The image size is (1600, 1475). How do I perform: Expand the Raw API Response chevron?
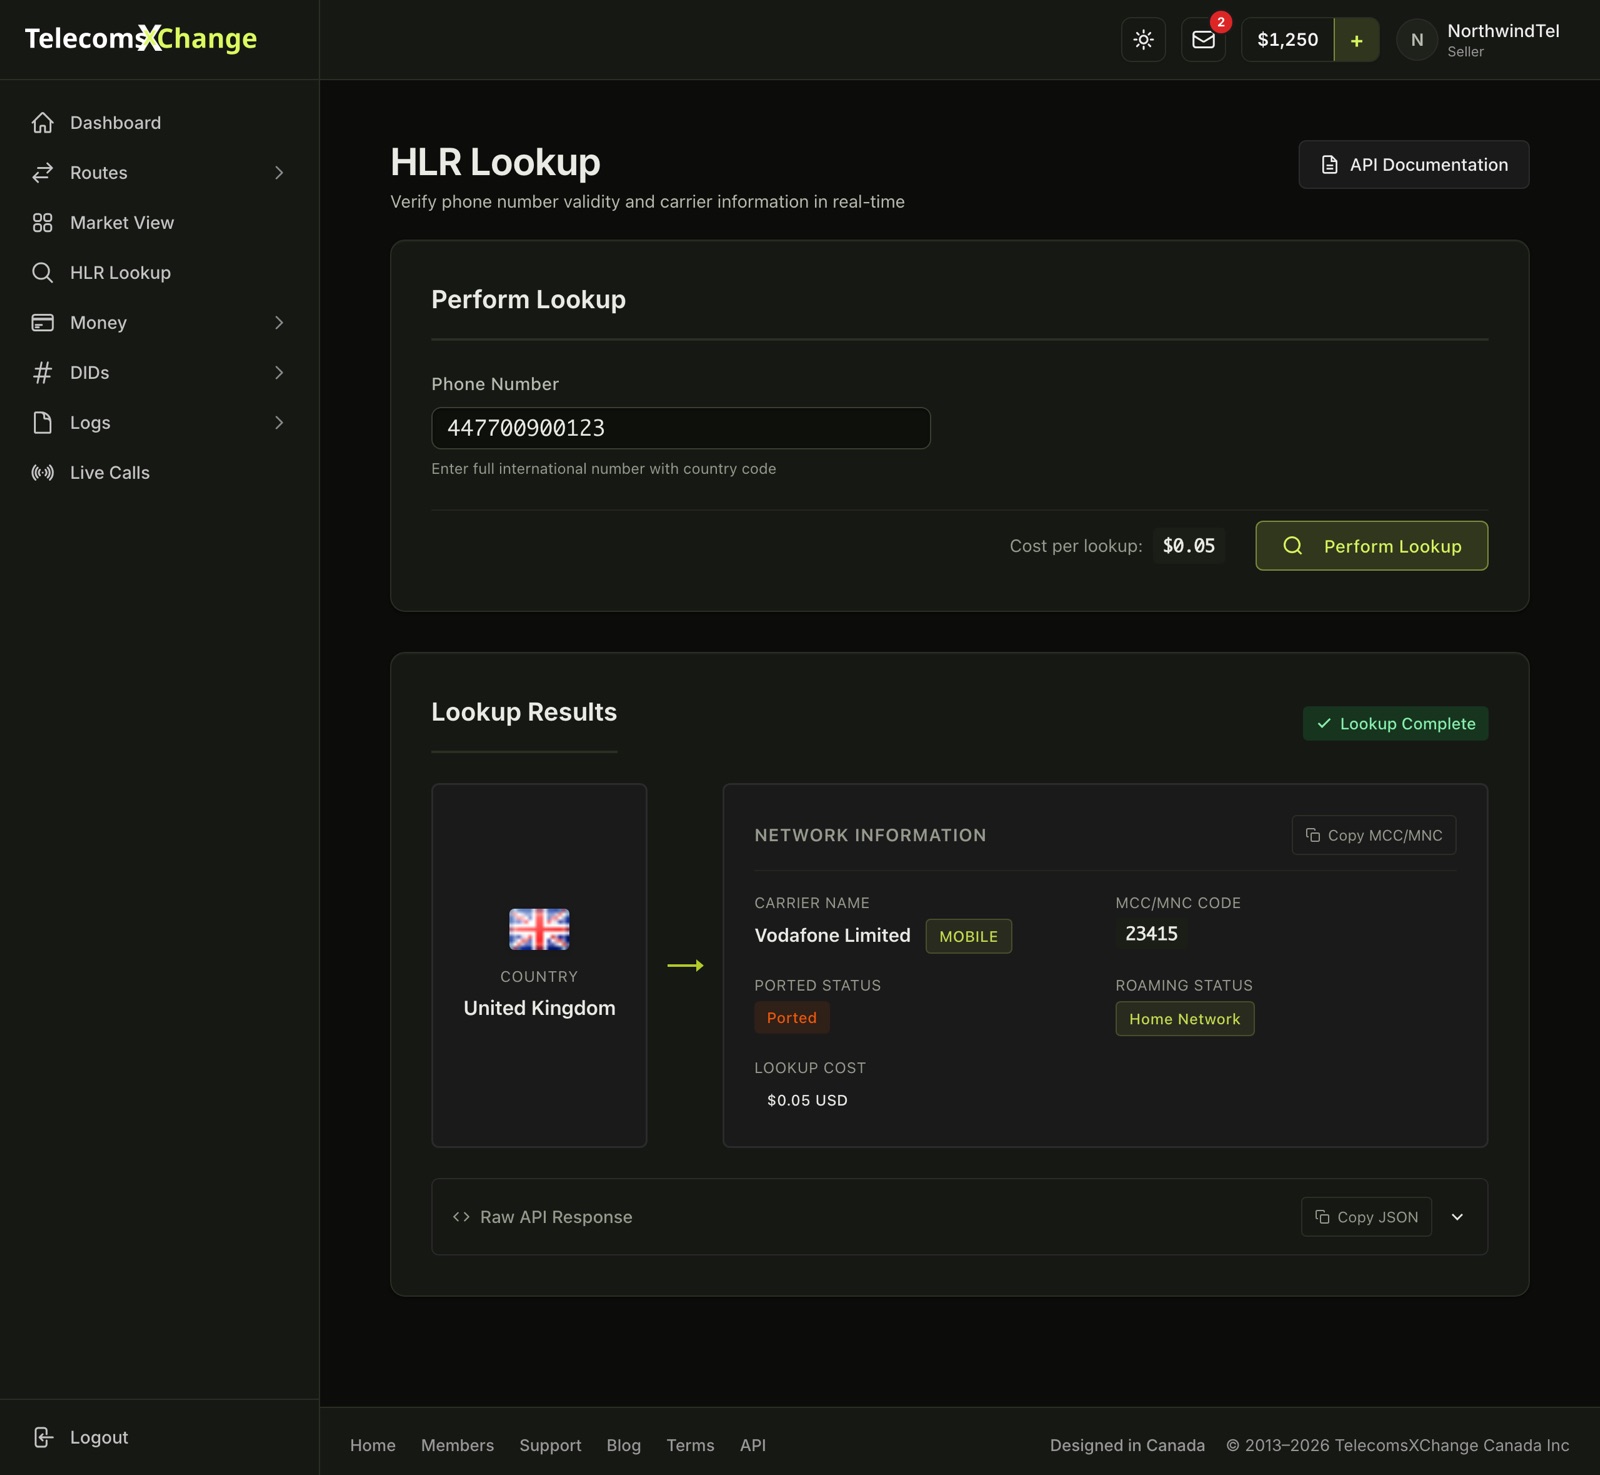pos(1457,1217)
